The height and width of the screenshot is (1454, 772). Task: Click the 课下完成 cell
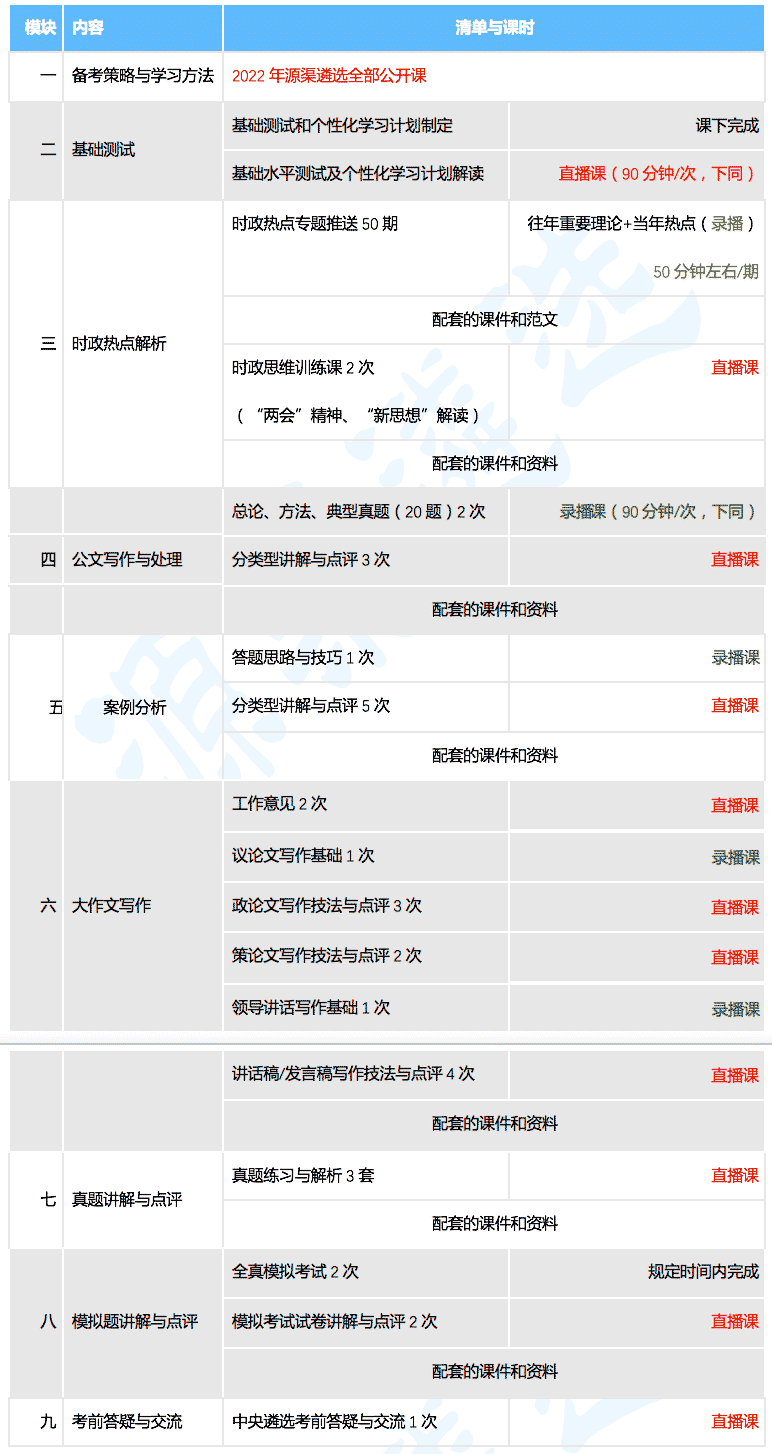pyautogui.click(x=637, y=126)
